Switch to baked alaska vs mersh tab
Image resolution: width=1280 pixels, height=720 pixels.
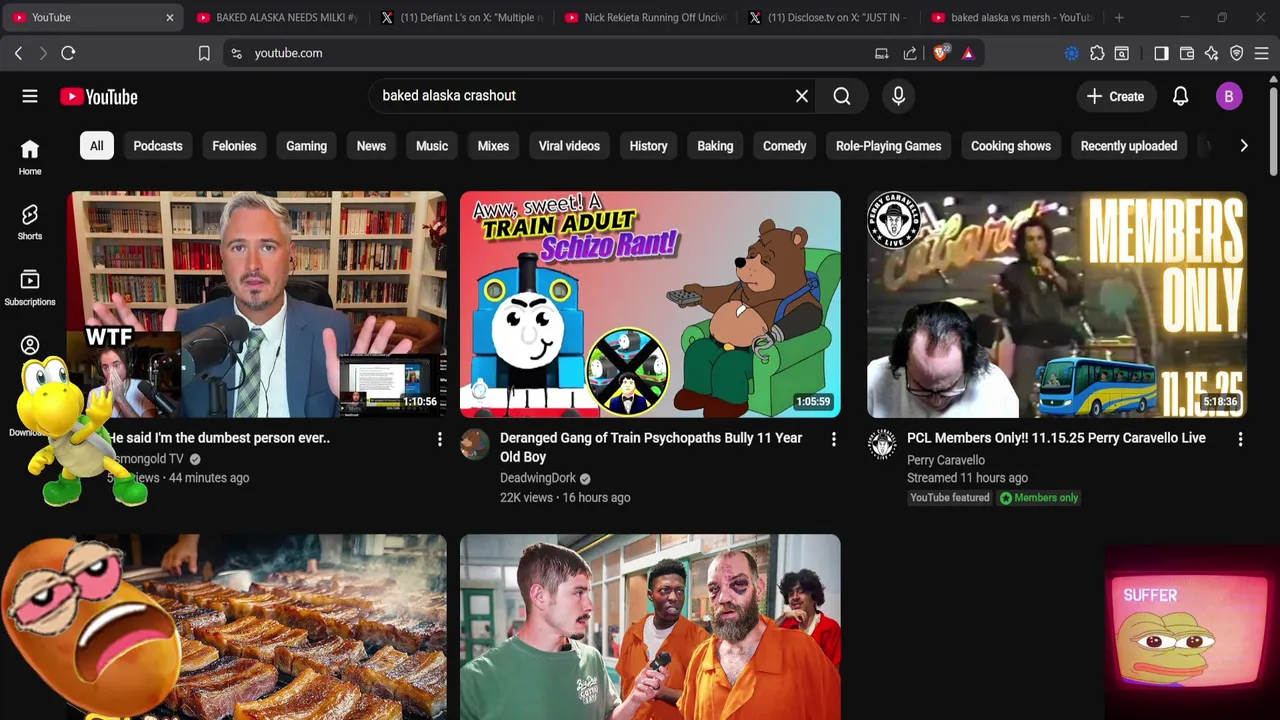tap(1012, 17)
